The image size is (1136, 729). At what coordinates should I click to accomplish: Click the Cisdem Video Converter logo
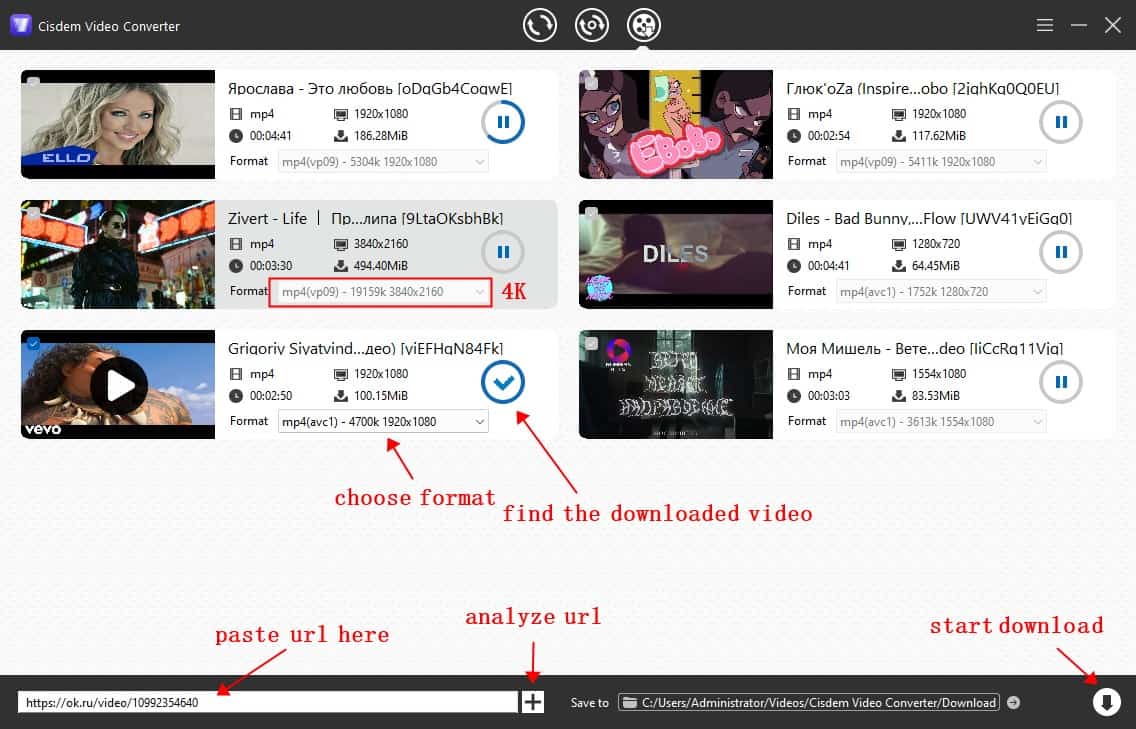click(x=20, y=25)
